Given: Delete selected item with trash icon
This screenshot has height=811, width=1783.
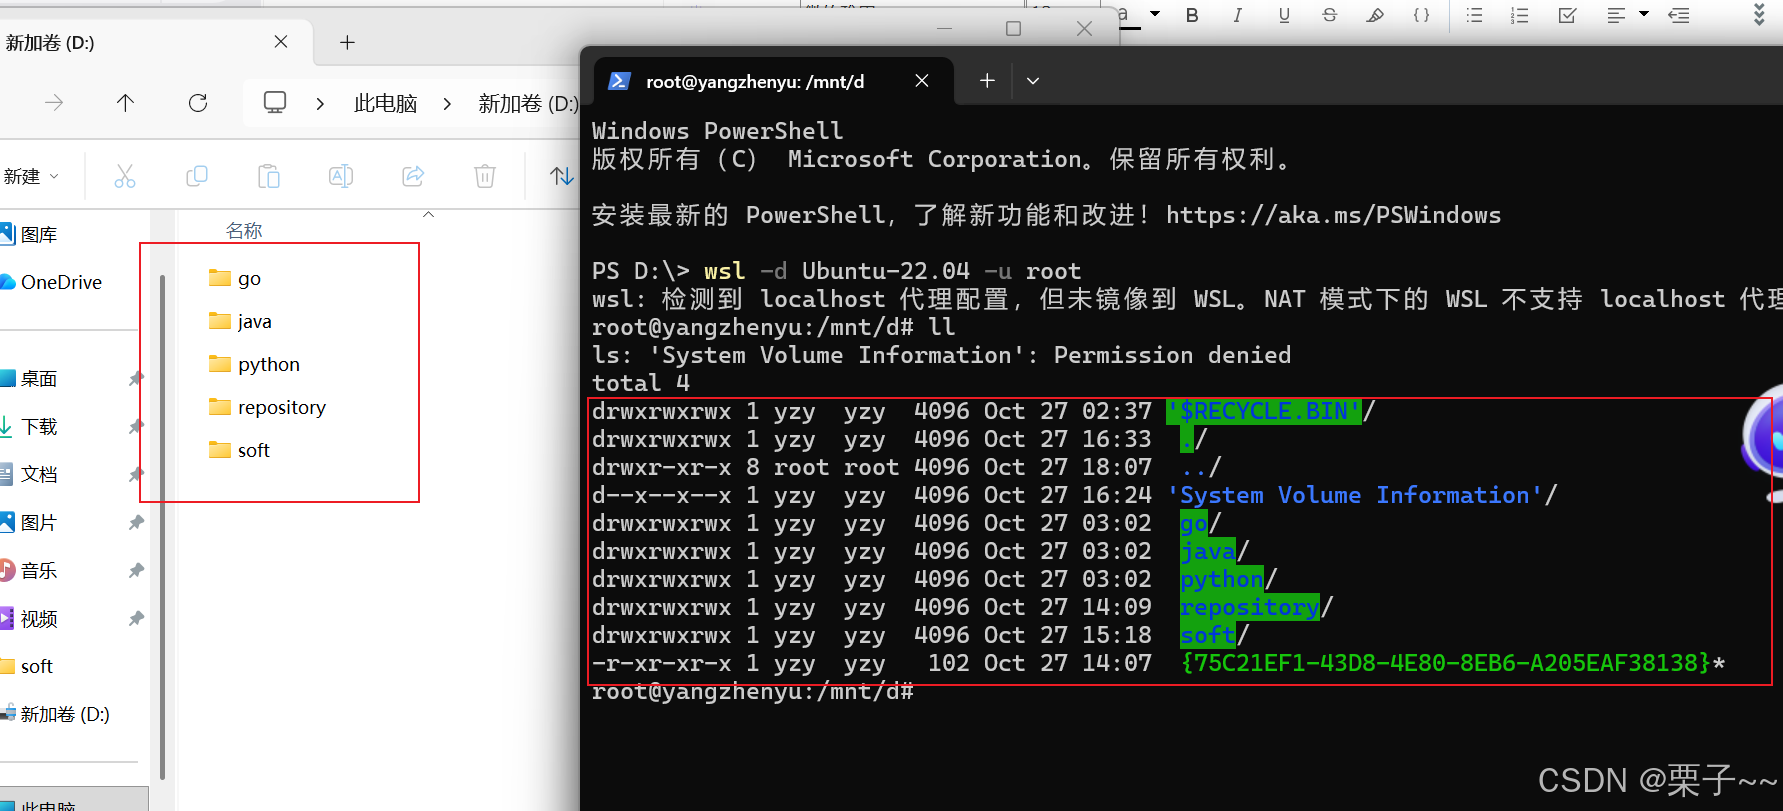Looking at the screenshot, I should [x=485, y=177].
